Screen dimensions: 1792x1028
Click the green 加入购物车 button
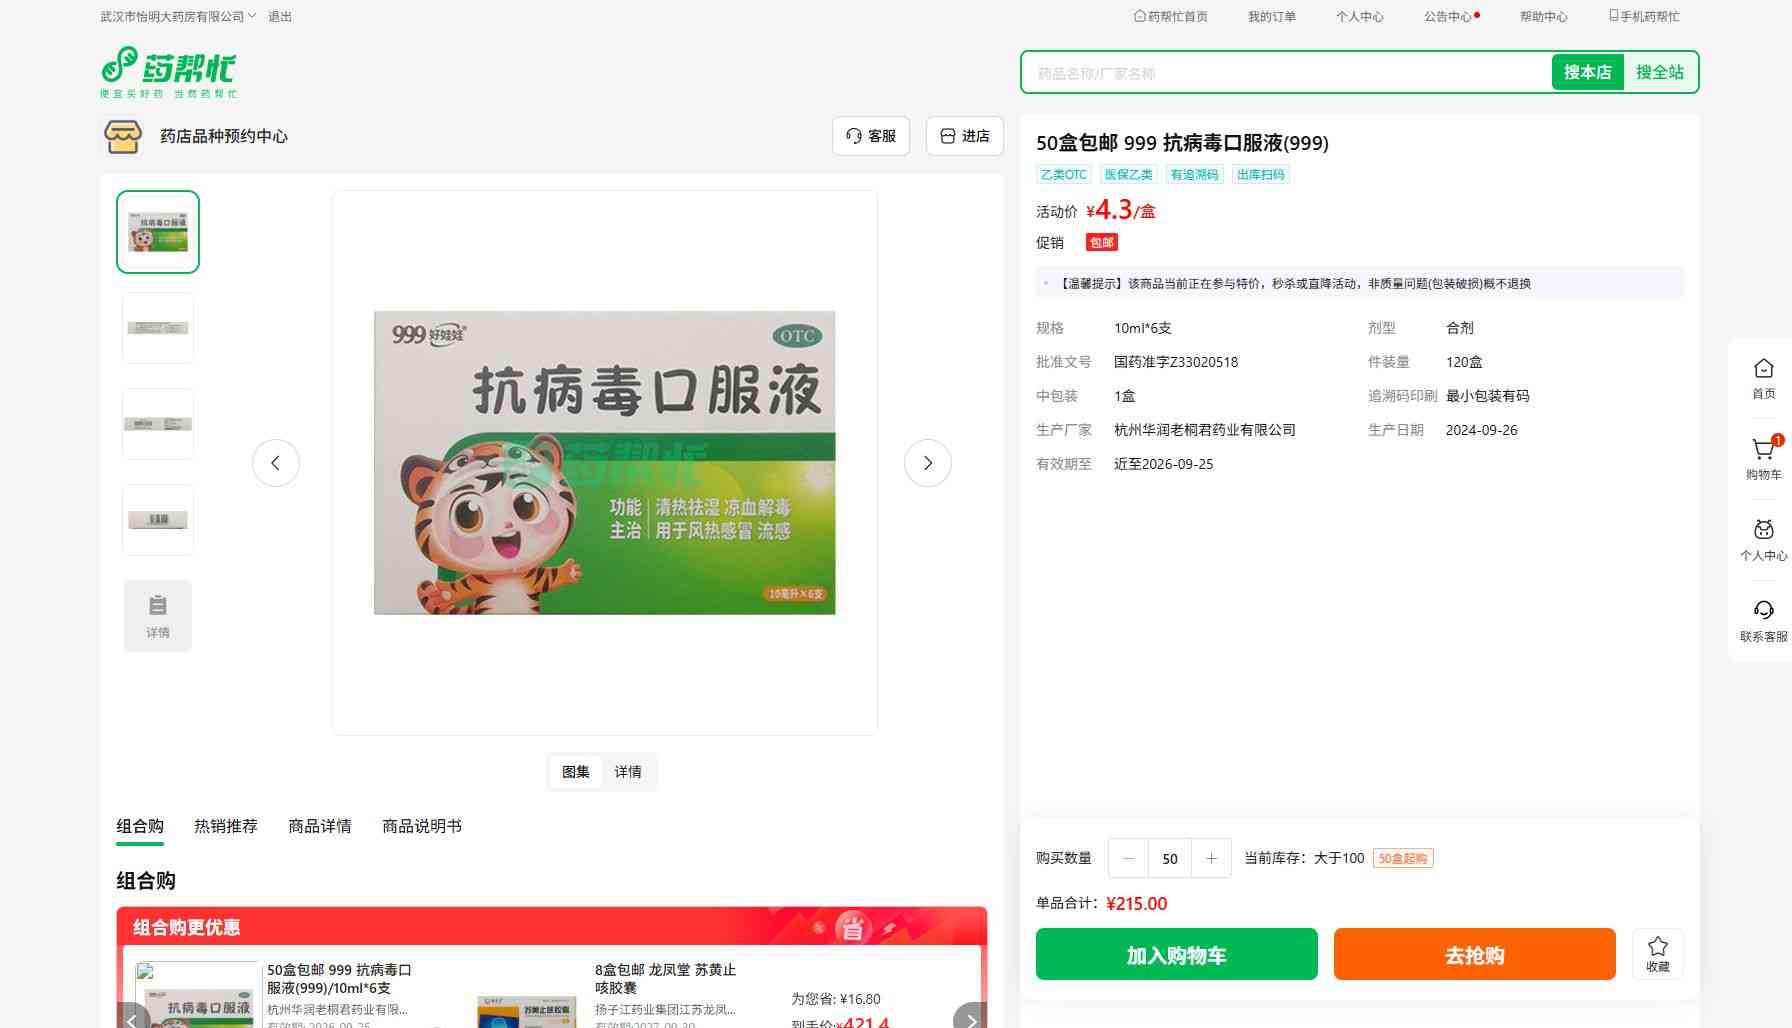click(x=1176, y=954)
